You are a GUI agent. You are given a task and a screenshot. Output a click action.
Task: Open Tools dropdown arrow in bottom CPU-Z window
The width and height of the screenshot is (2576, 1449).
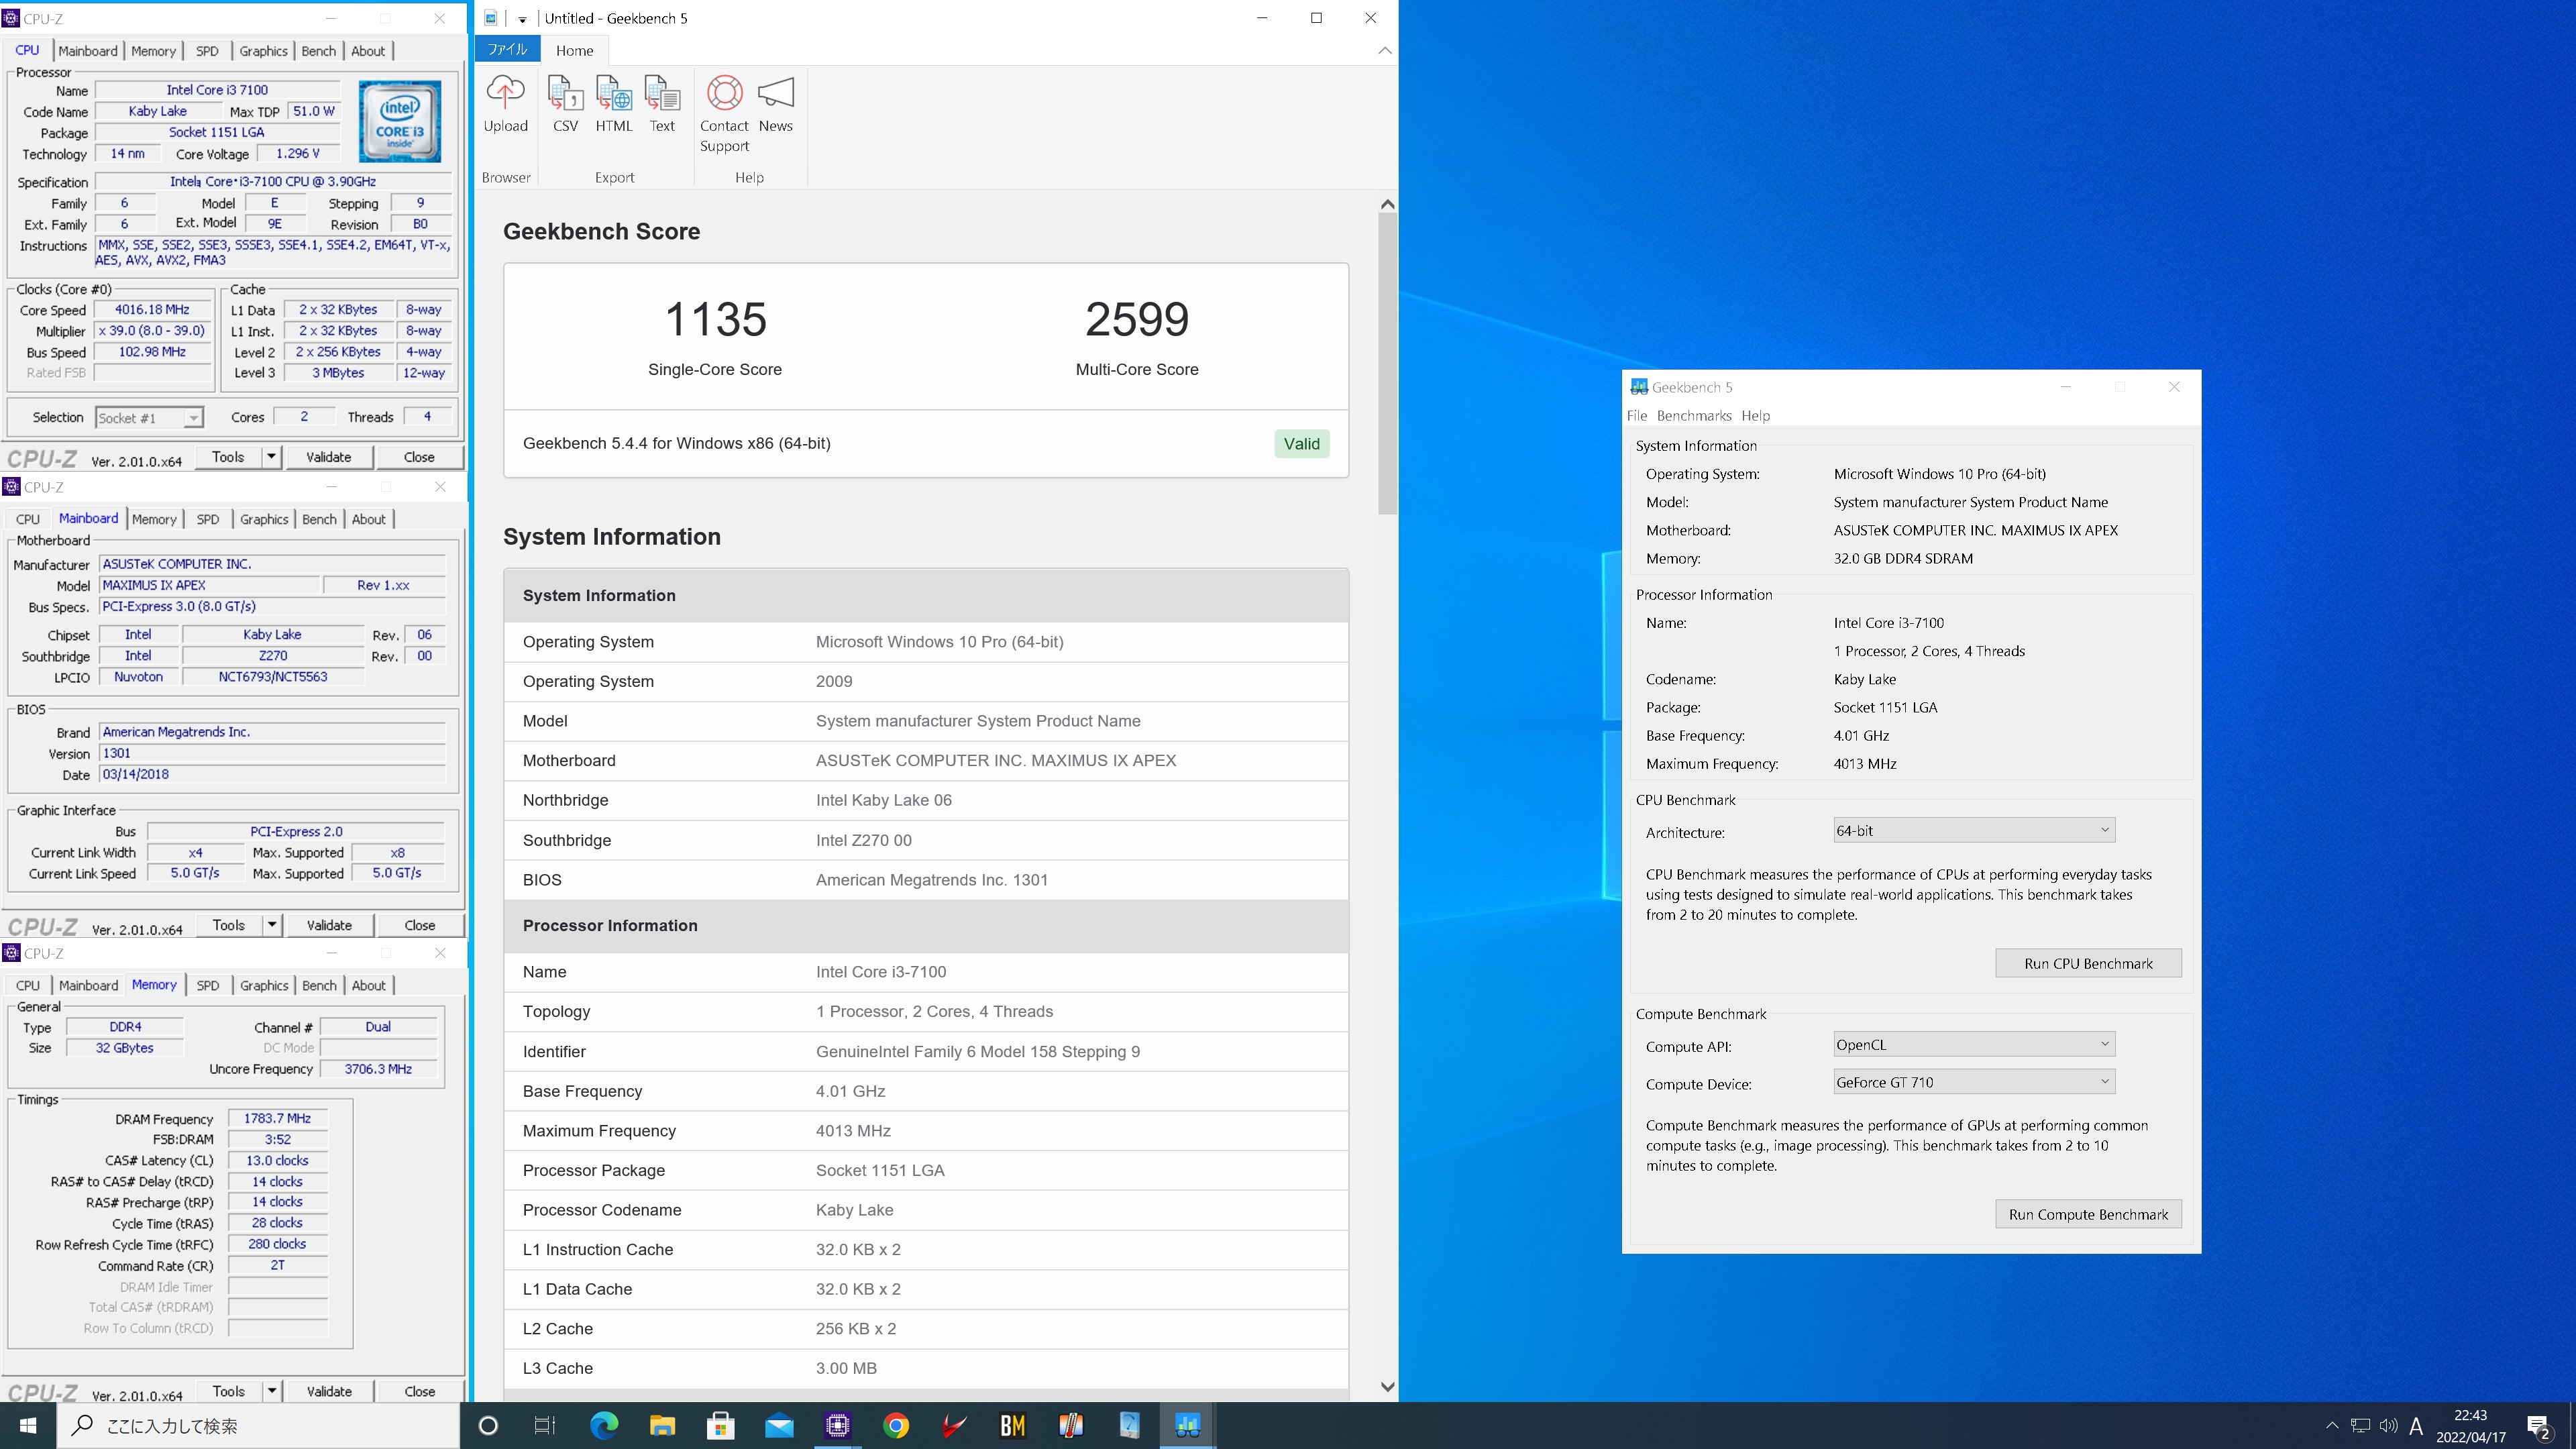click(272, 1391)
